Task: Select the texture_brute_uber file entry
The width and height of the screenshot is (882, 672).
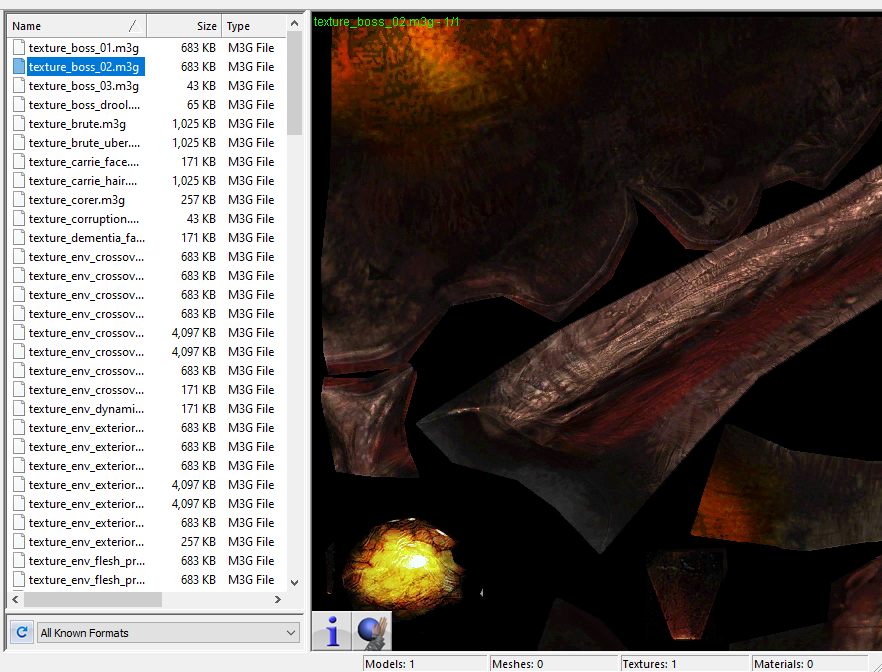Action: coord(84,143)
